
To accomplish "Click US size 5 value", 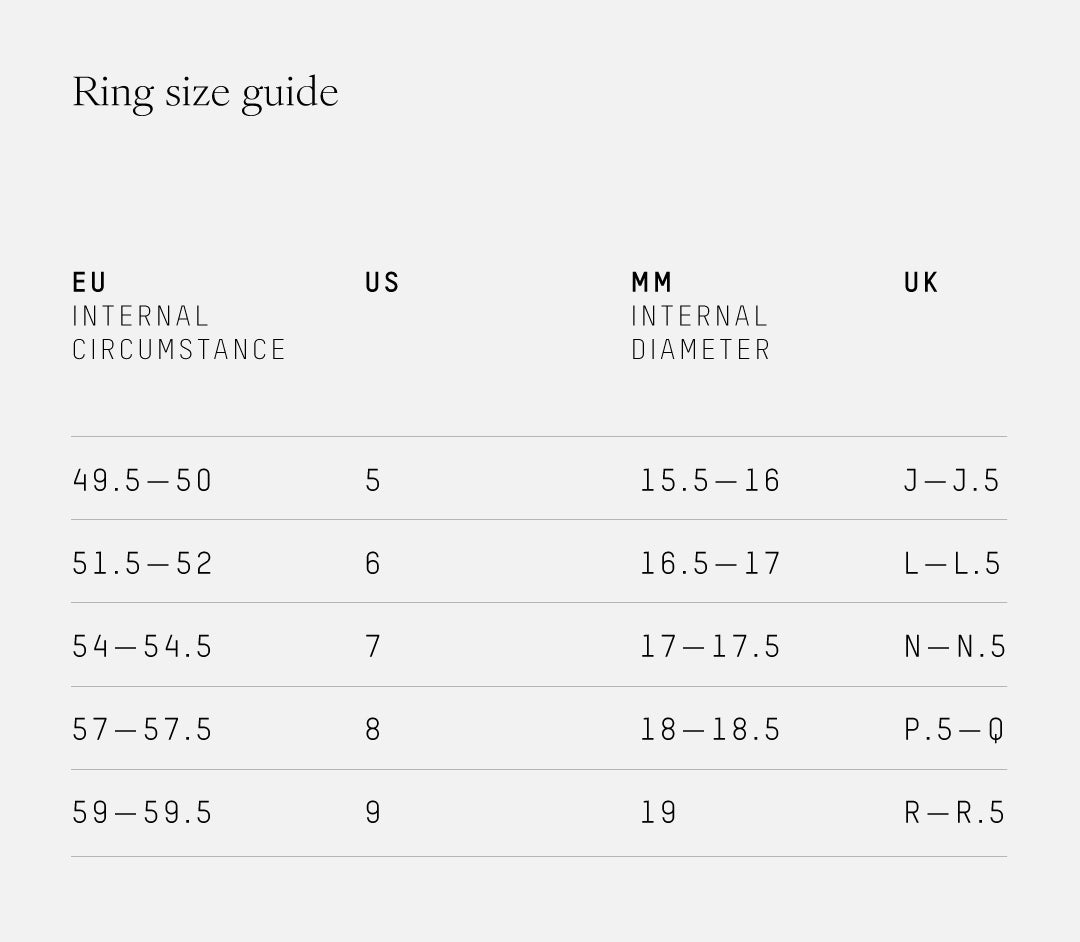I will click(373, 481).
